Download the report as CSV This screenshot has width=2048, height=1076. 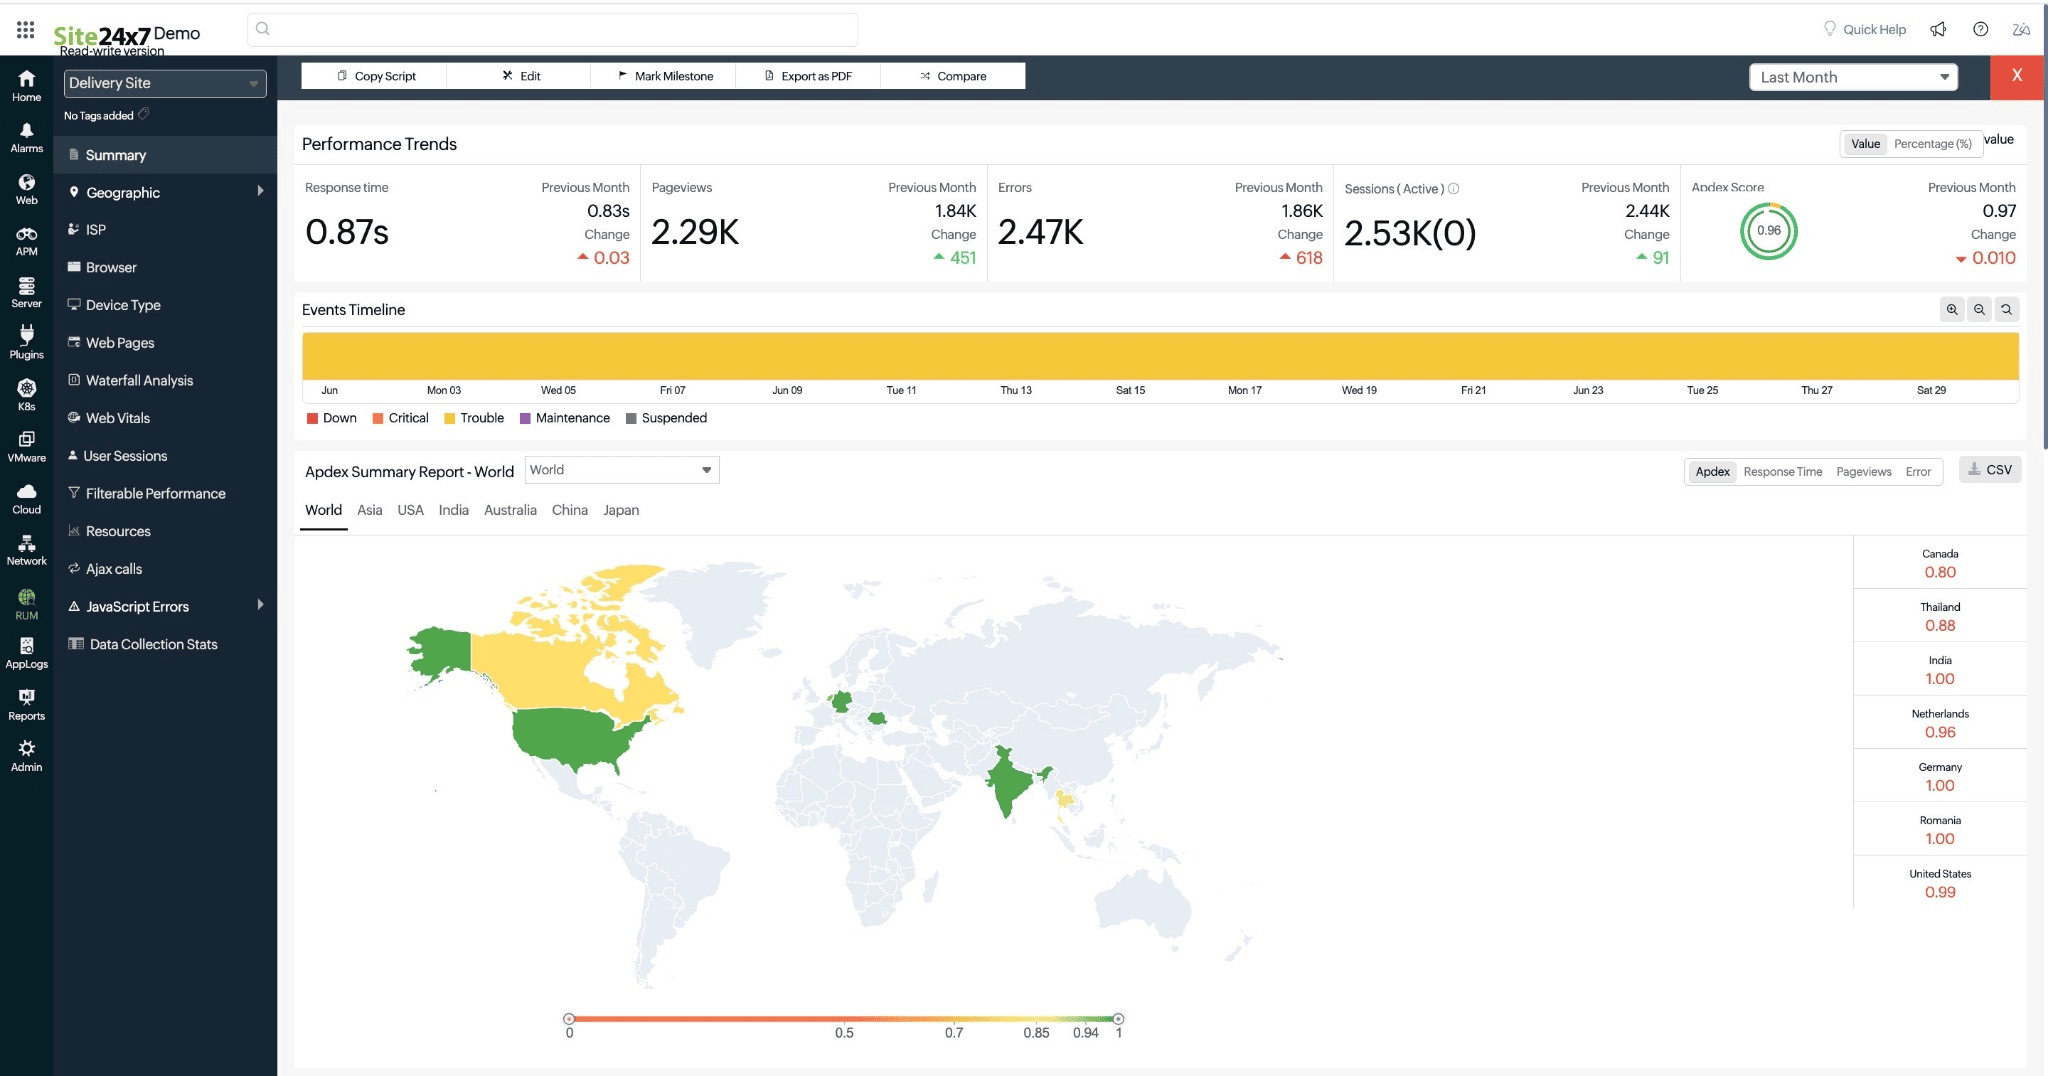(x=1990, y=470)
